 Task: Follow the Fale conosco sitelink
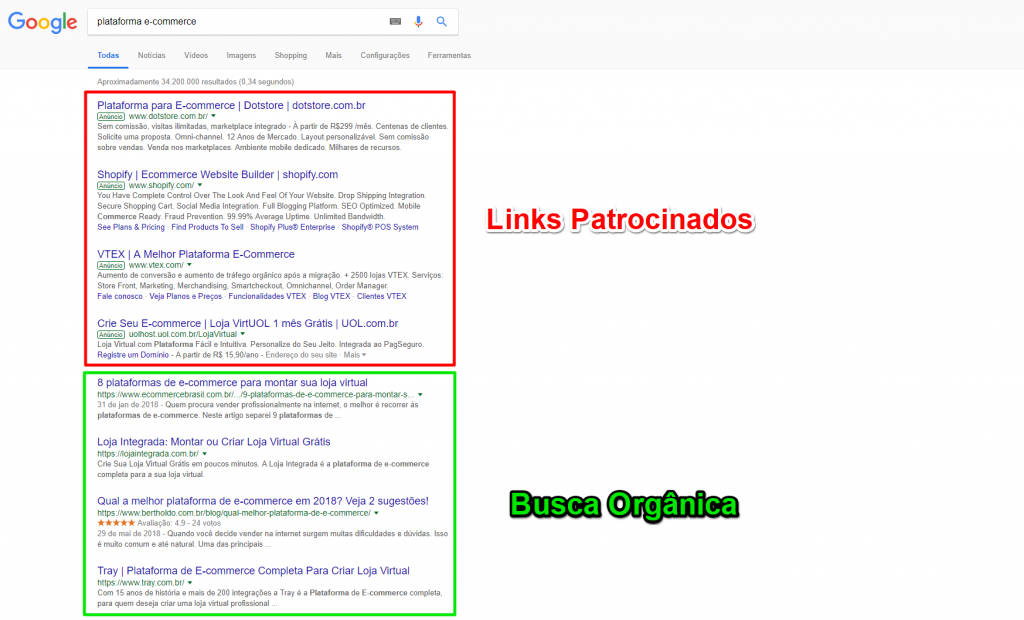120,297
